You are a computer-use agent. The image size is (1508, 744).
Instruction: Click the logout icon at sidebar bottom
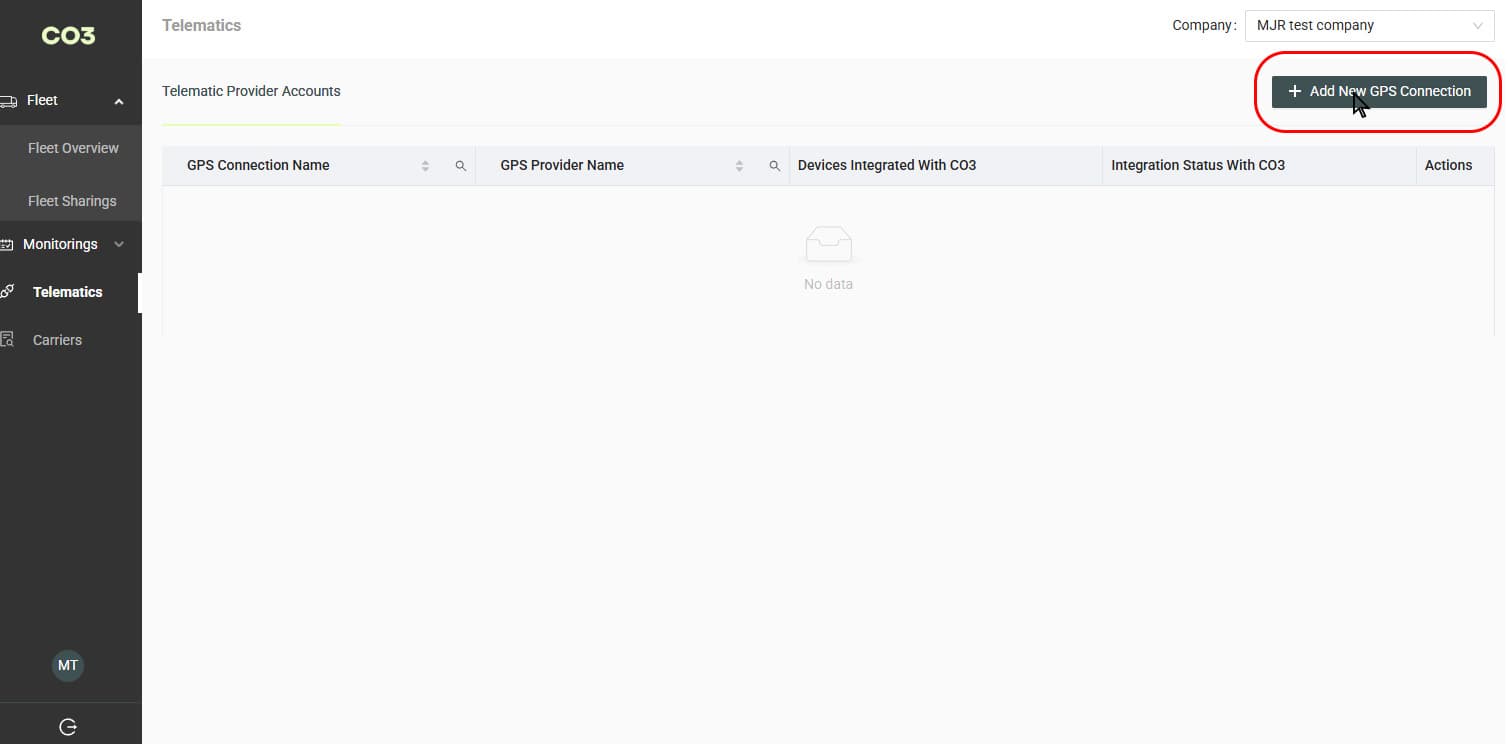[67, 727]
